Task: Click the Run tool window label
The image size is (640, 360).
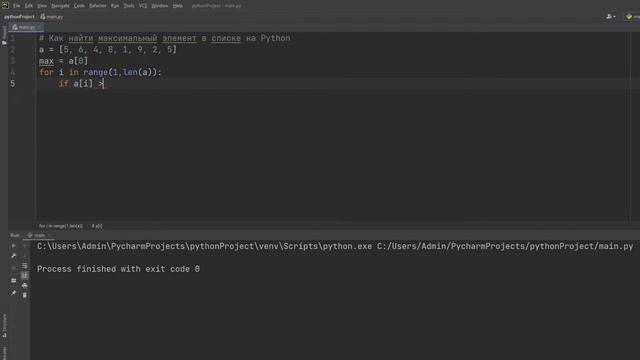Action: coord(15,236)
